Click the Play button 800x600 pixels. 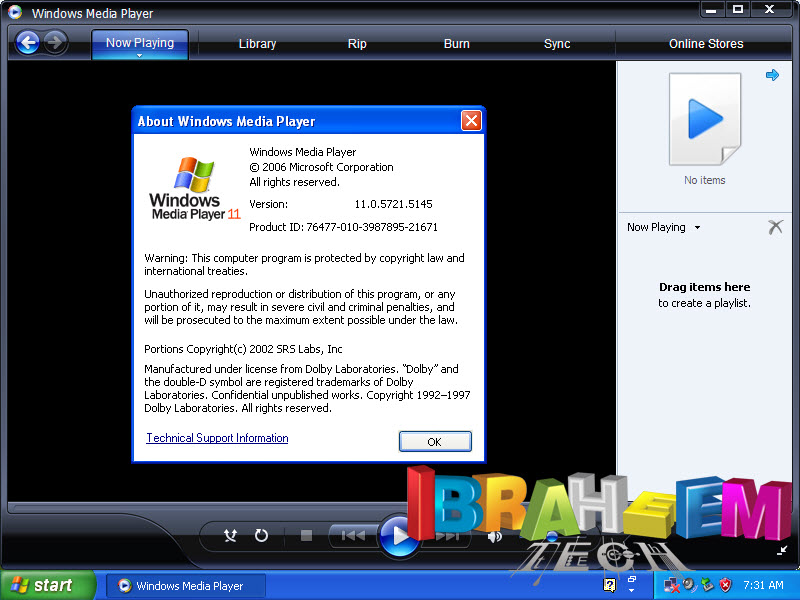(x=399, y=536)
